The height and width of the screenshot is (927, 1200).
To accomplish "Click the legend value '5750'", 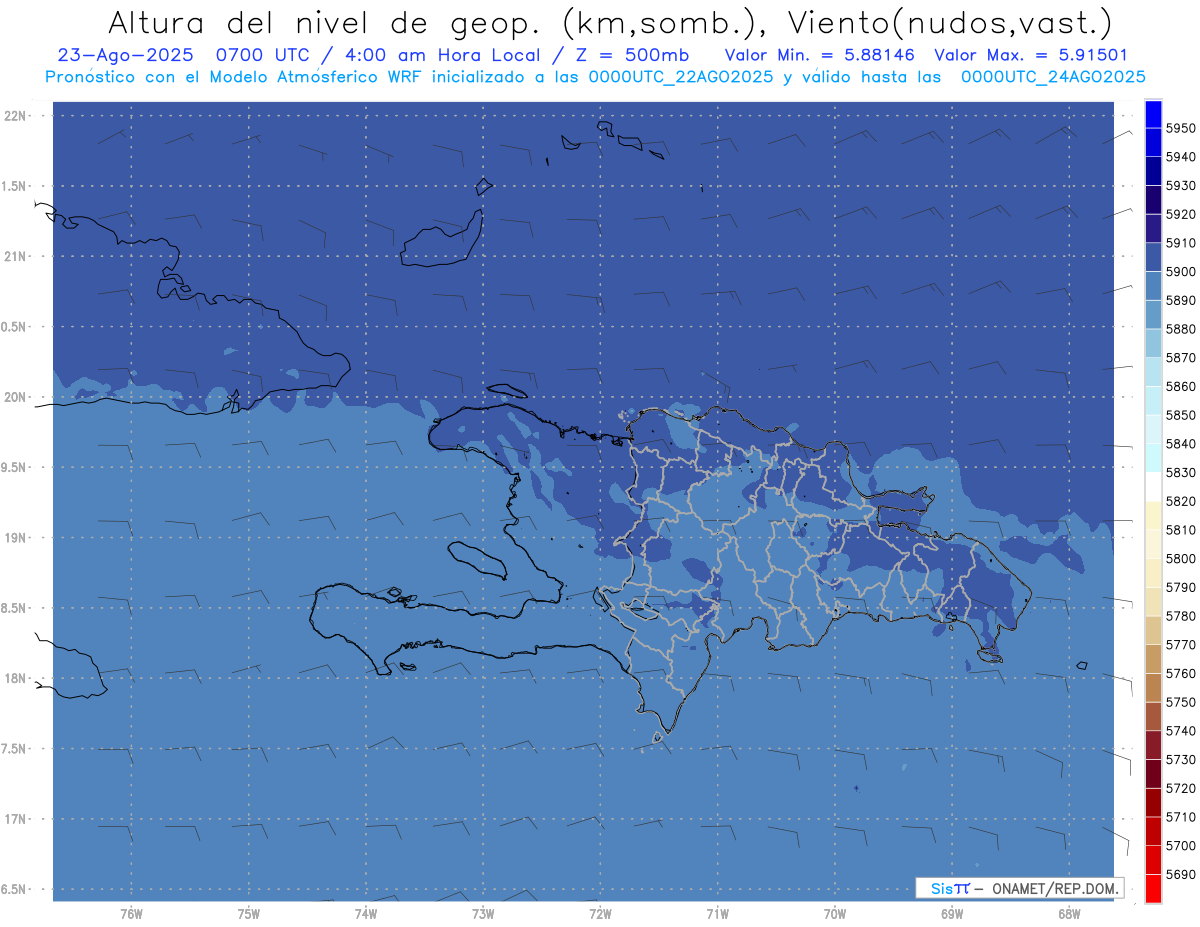I will tap(1180, 702).
